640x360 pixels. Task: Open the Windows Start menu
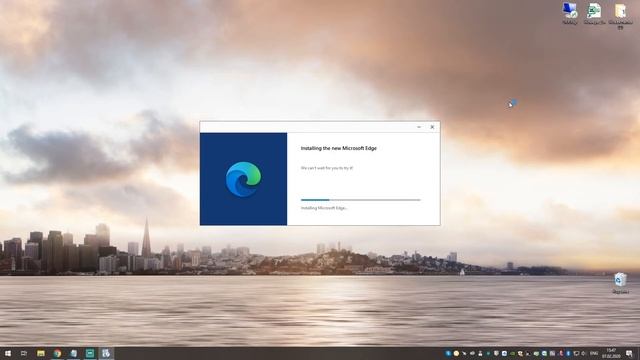point(8,353)
